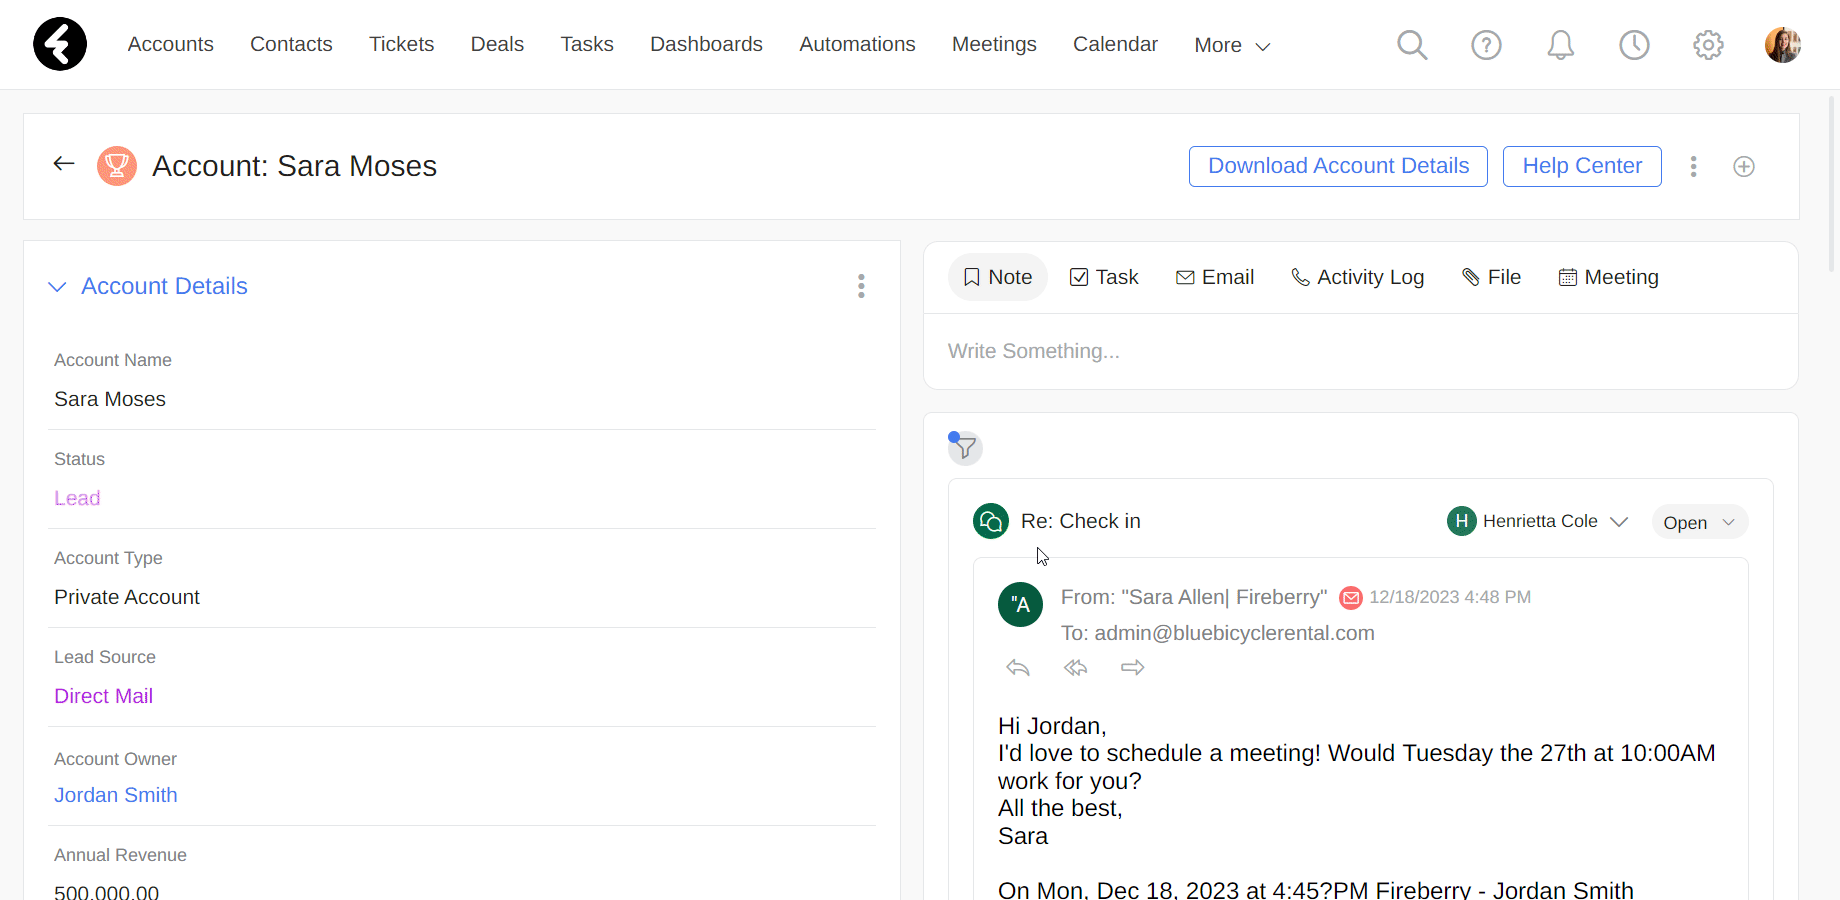Go to Calendar in the navigation
Image resolution: width=1840 pixels, height=900 pixels.
[x=1115, y=44]
